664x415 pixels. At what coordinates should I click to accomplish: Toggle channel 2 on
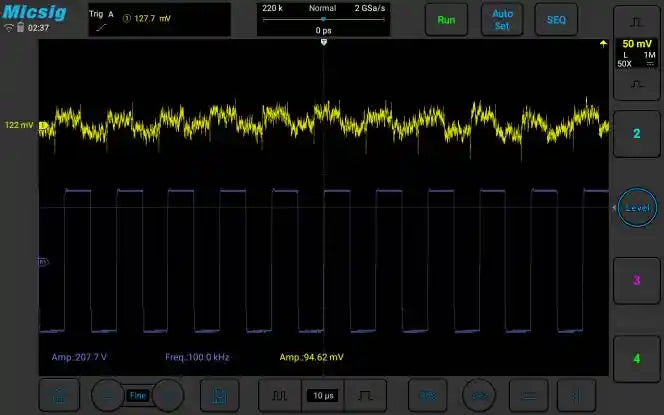(x=637, y=133)
